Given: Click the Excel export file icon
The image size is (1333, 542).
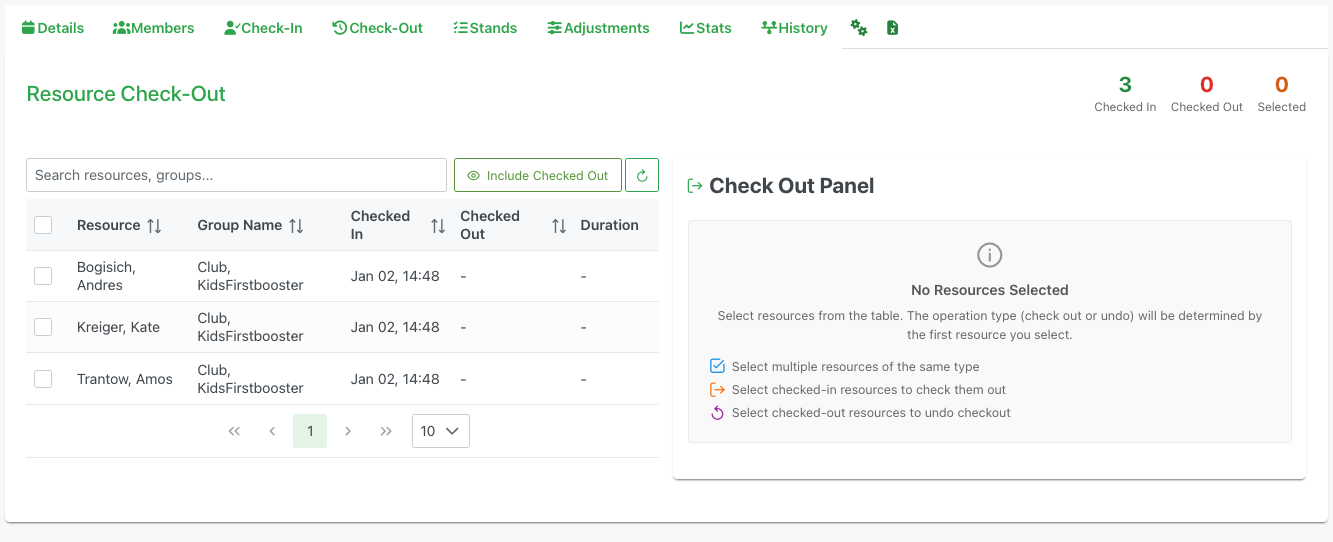Looking at the screenshot, I should click(x=892, y=28).
